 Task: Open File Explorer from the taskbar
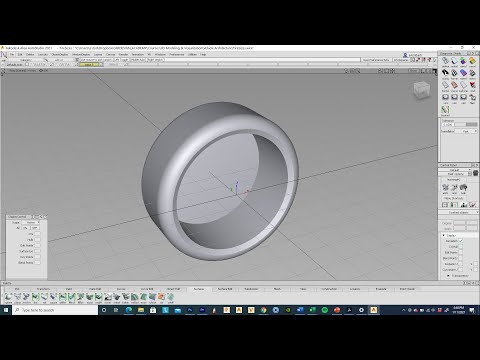(x=141, y=310)
